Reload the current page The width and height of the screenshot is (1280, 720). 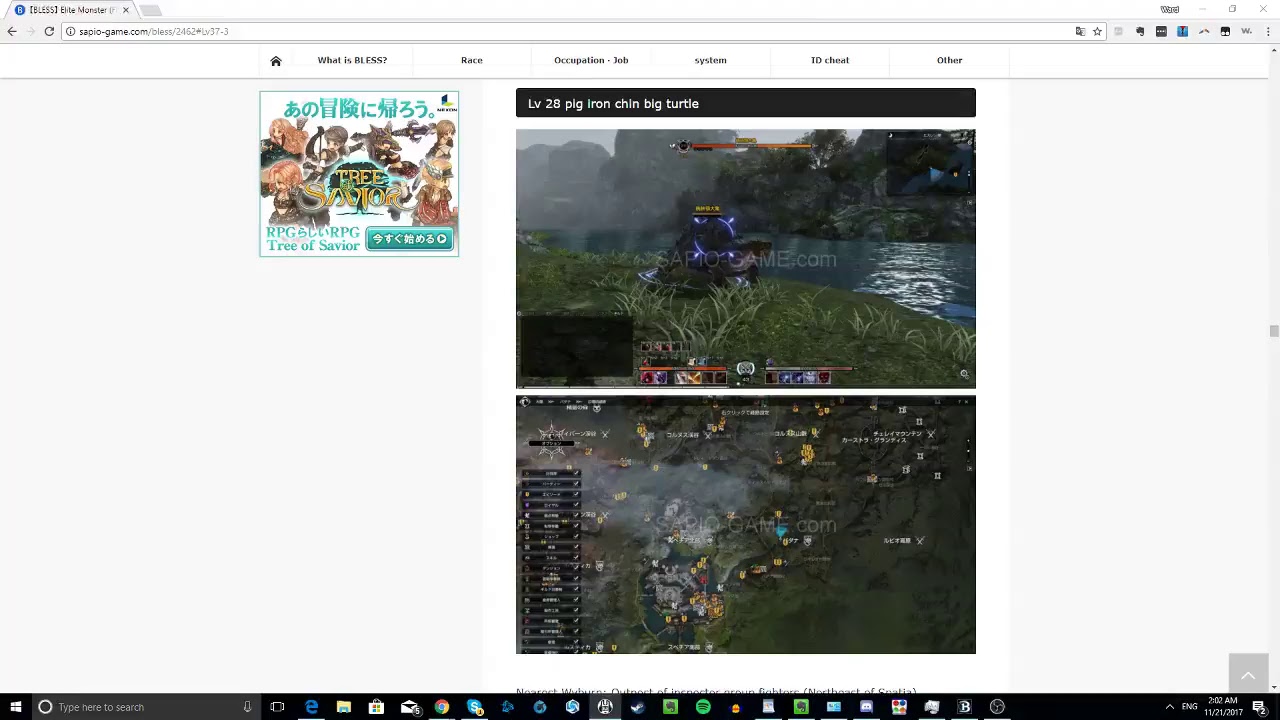(49, 31)
